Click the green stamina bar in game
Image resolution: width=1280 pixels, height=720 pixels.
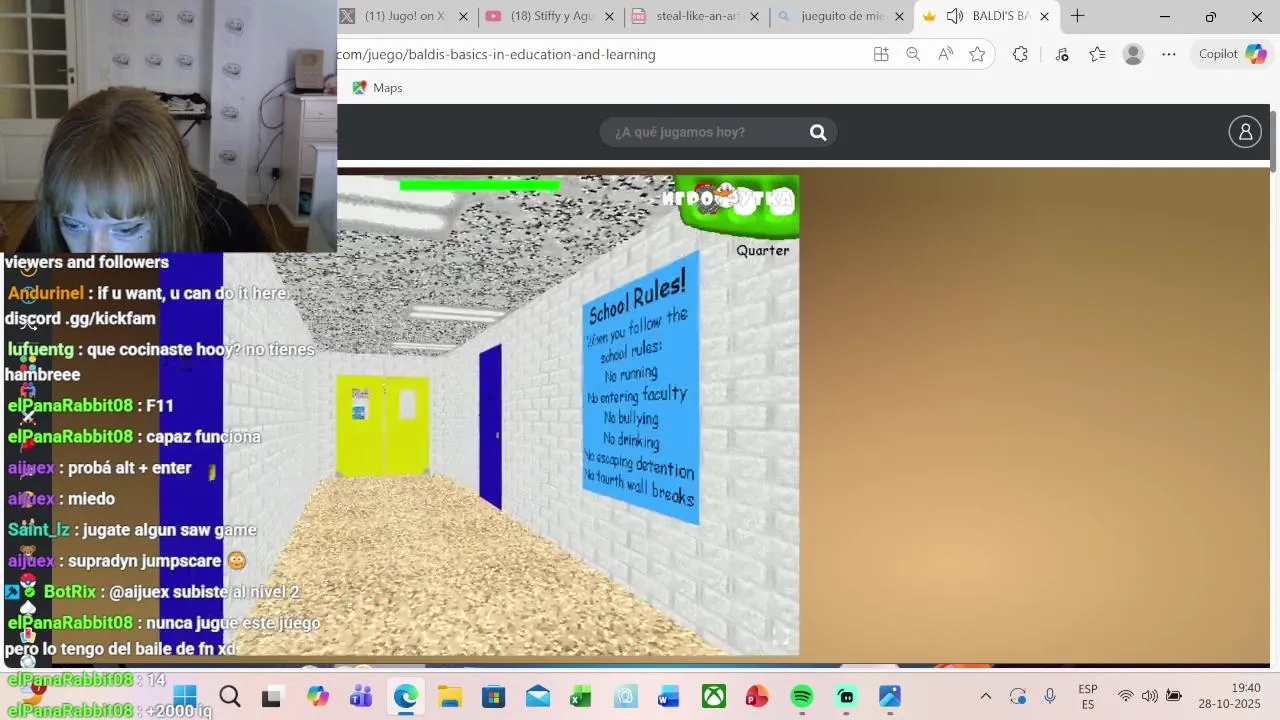[480, 184]
